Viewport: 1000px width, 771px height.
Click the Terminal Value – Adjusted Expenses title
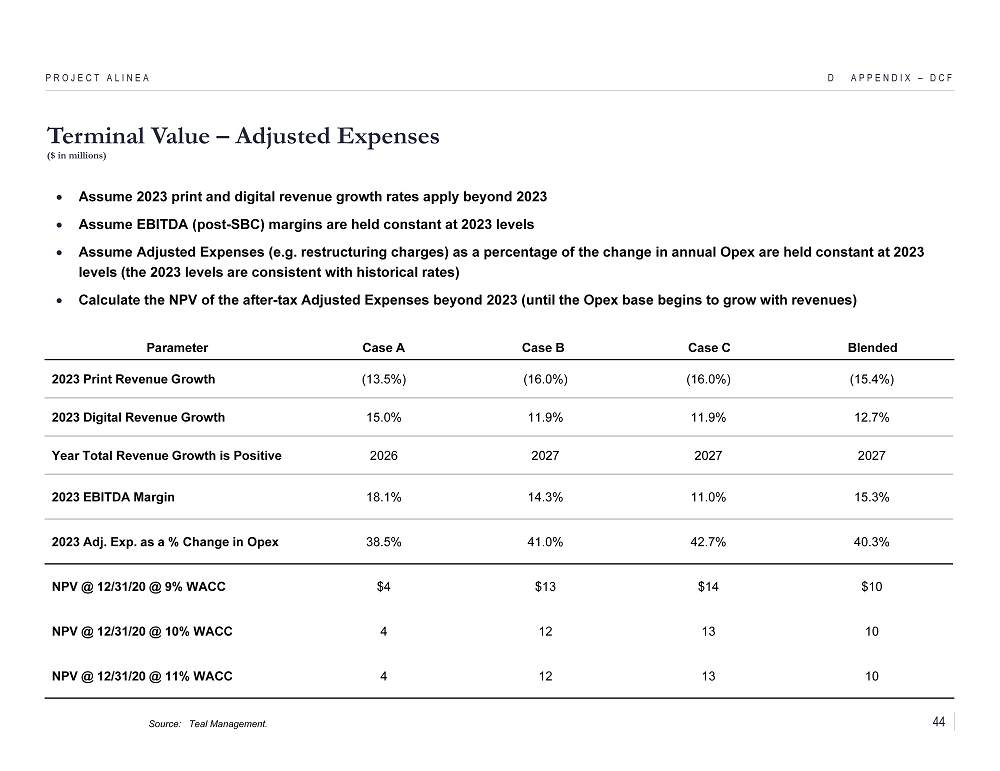[x=243, y=136]
